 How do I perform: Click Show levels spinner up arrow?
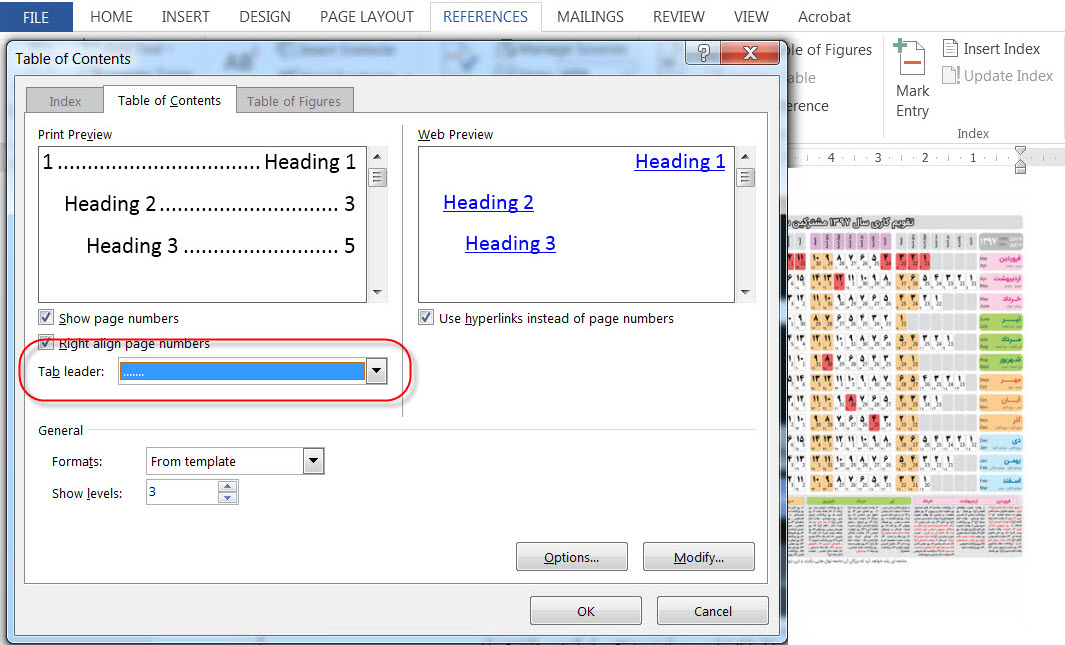tap(228, 486)
